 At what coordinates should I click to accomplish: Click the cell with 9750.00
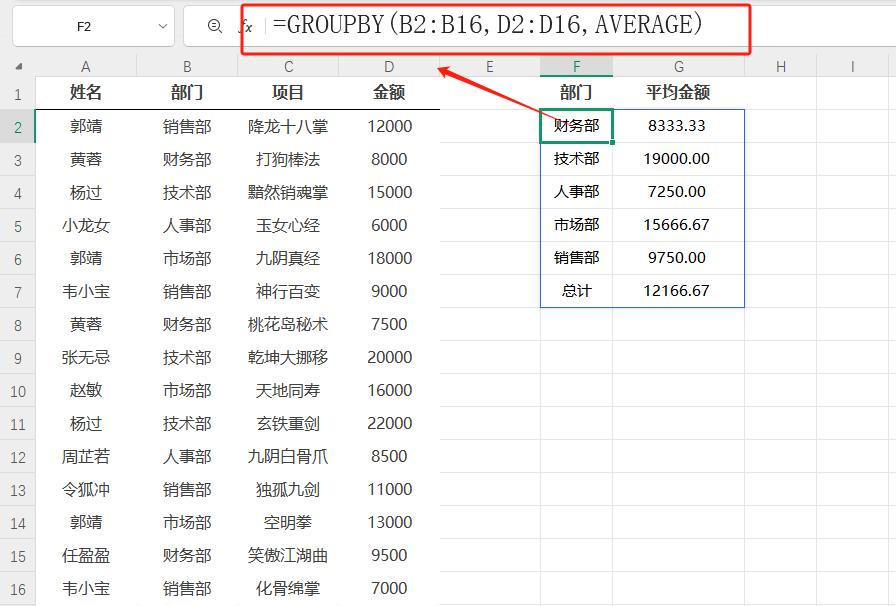[678, 258]
